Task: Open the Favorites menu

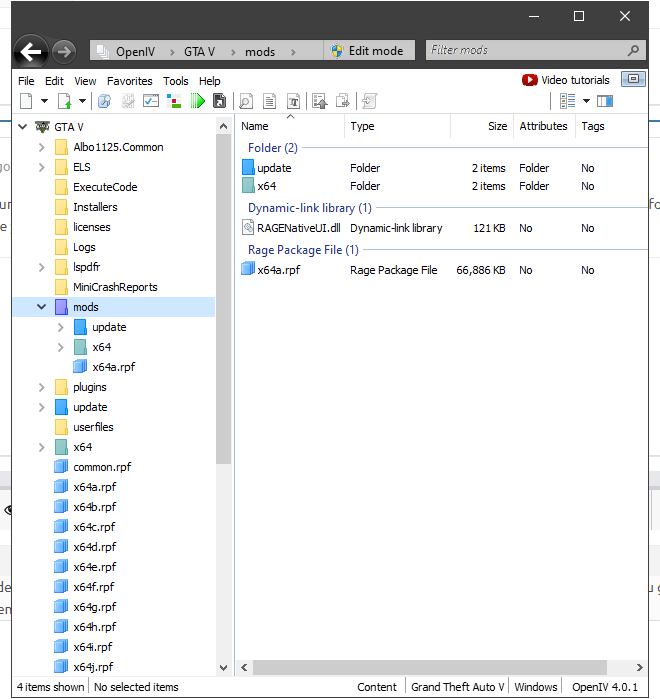Action: click(130, 81)
